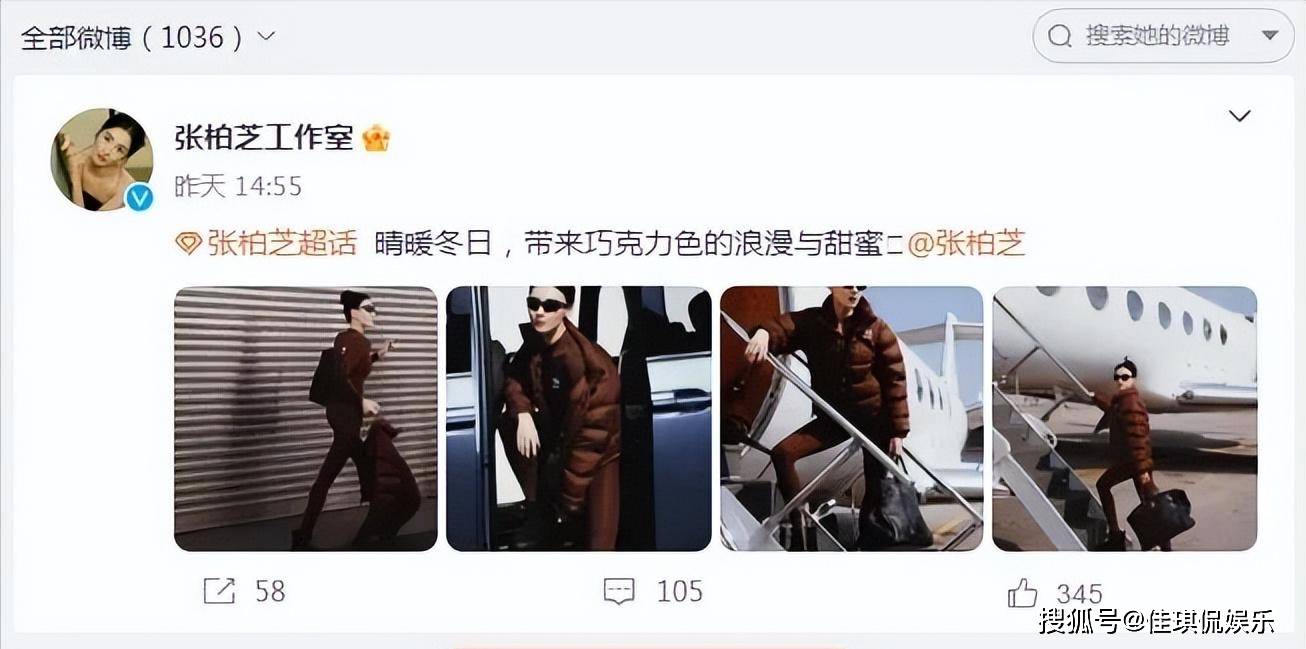Click the search magnifier icon
Viewport: 1306px width, 649px height.
pyautogui.click(x=1059, y=37)
